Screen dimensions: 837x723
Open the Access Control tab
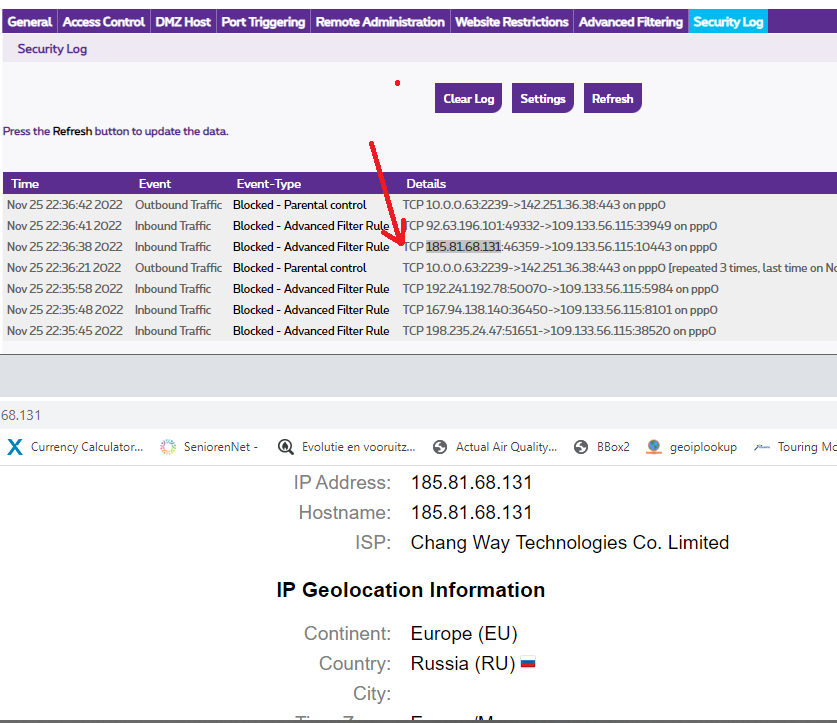103,22
